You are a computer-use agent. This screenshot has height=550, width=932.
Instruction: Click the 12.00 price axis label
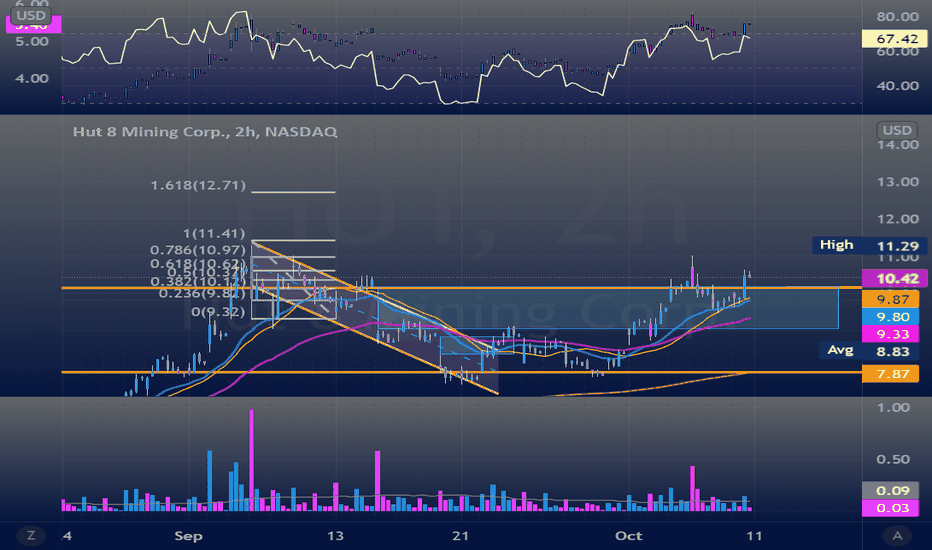(898, 219)
